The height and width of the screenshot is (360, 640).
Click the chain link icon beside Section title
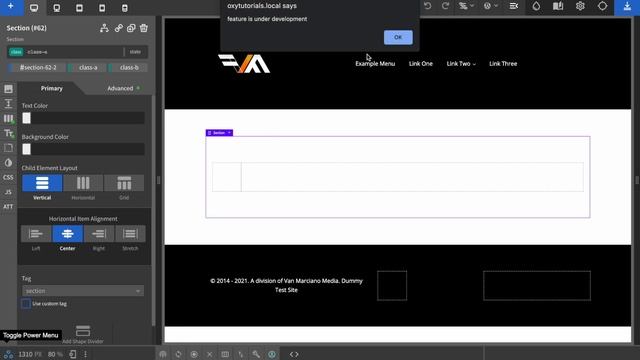[x=118, y=28]
